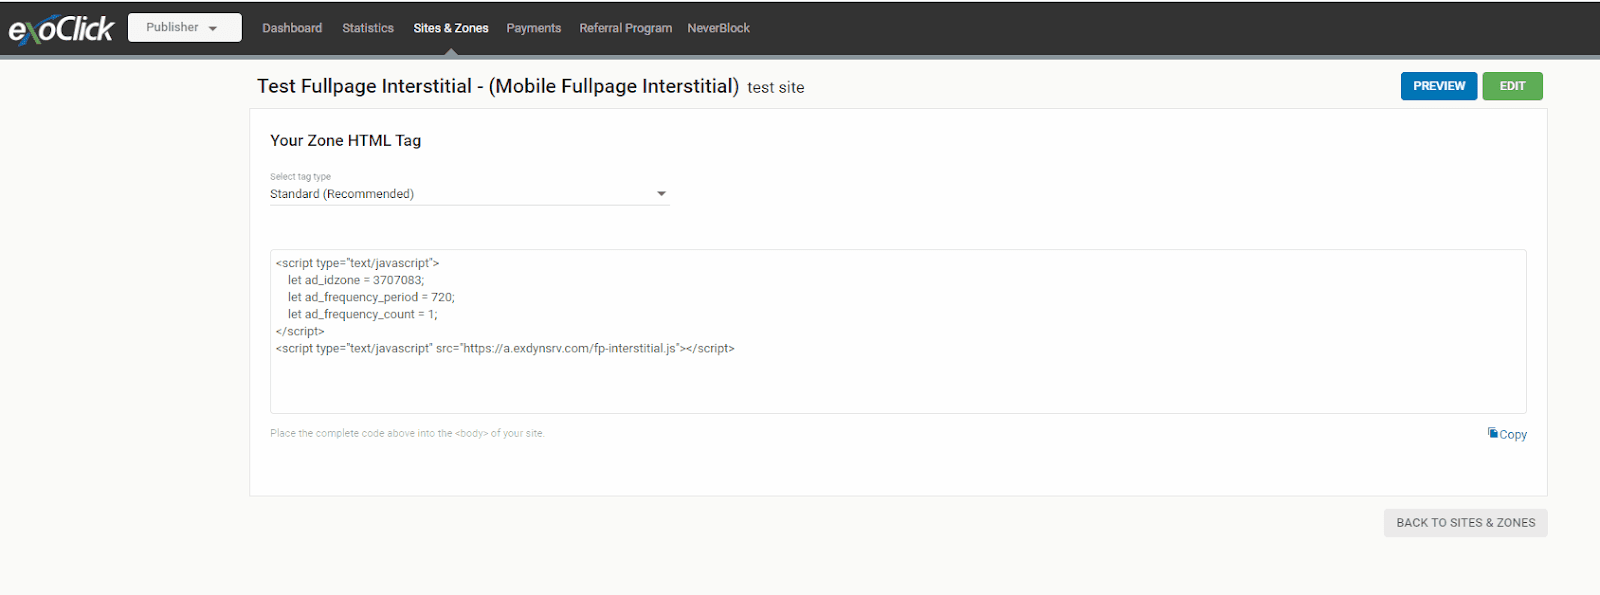This screenshot has height=595, width=1600.
Task: Click the 'let ad_frequency_period = 720;' line
Action: 371,297
